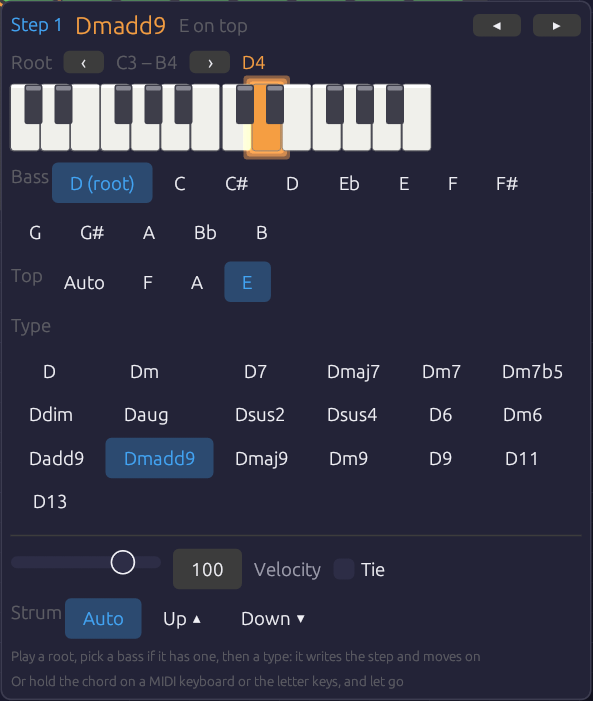This screenshot has width=593, height=701.
Task: Choose the Dmadd9 chord type
Action: (159, 458)
